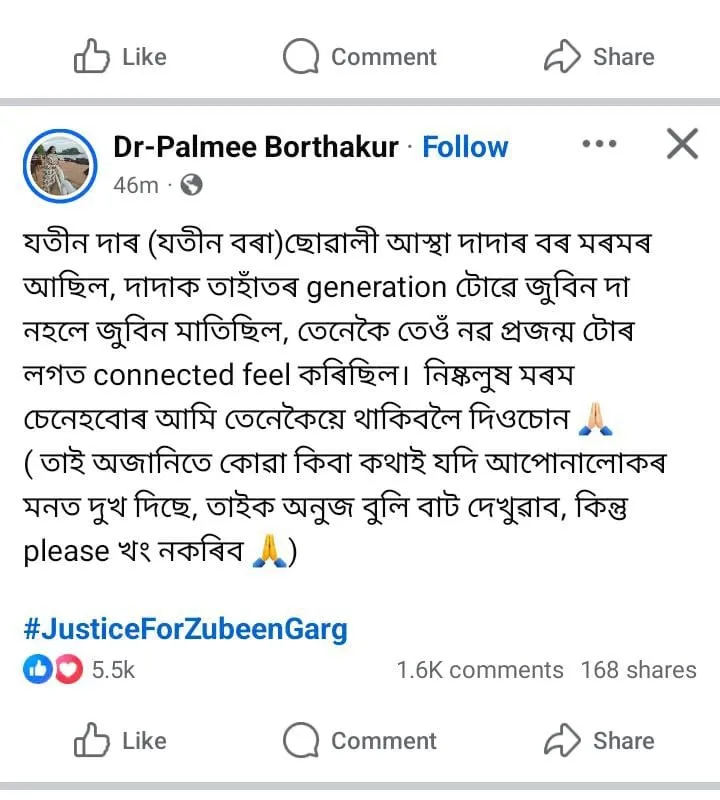View Dr-Palmee Borthakur's profile picture

pyautogui.click(x=60, y=164)
